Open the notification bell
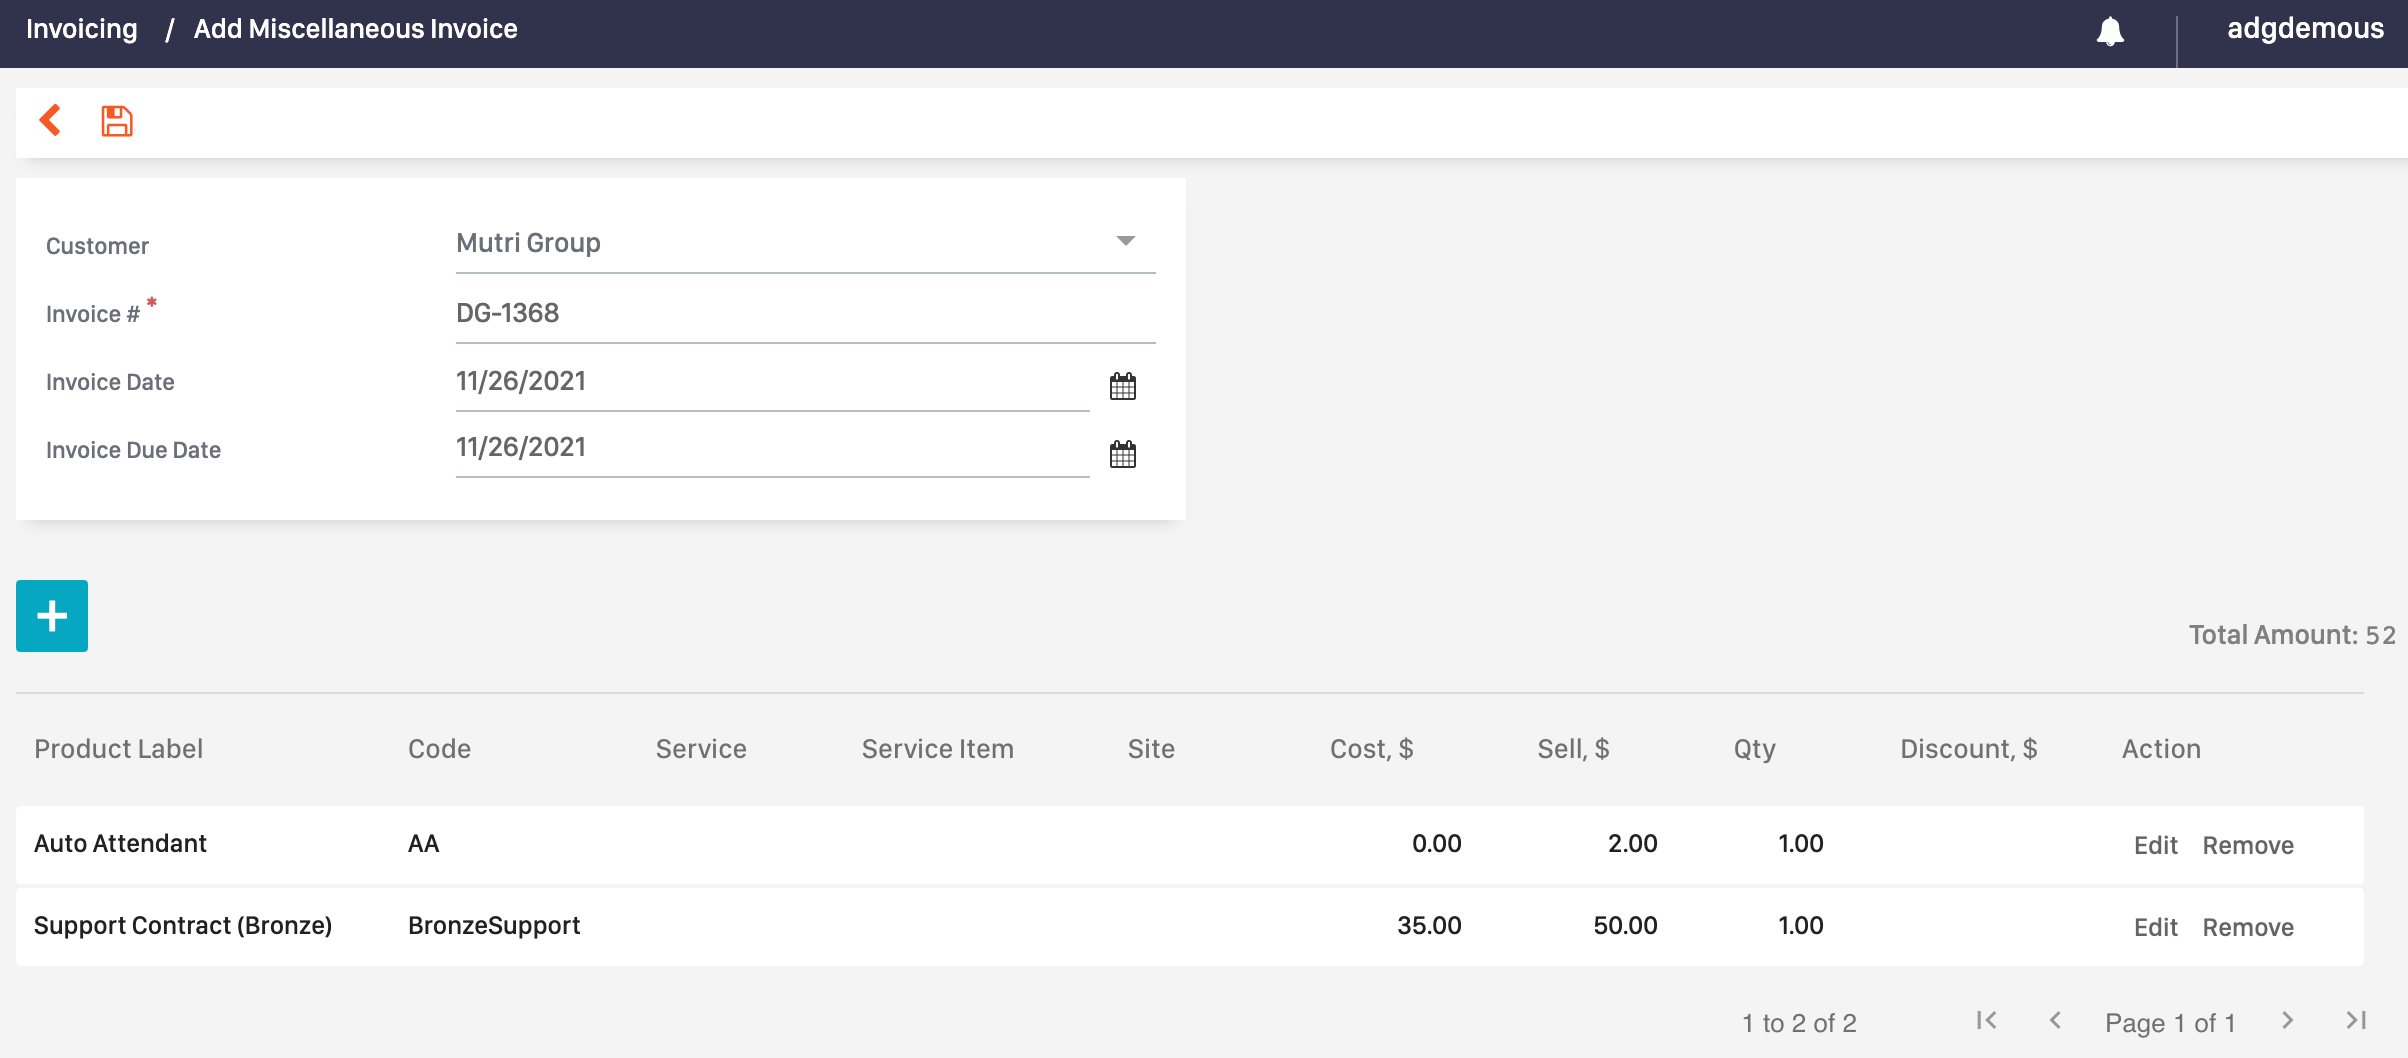The image size is (2408, 1058). pyautogui.click(x=2111, y=30)
